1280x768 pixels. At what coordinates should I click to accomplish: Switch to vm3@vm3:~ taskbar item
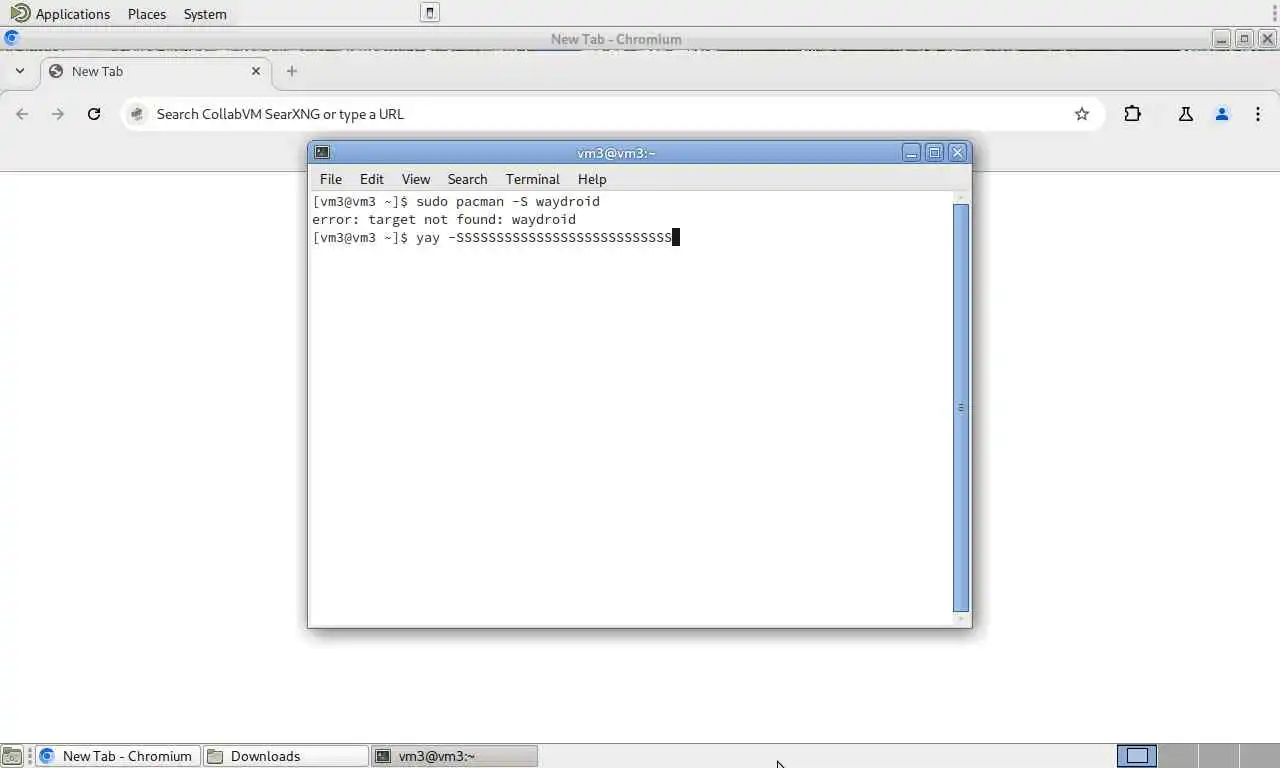(x=454, y=756)
